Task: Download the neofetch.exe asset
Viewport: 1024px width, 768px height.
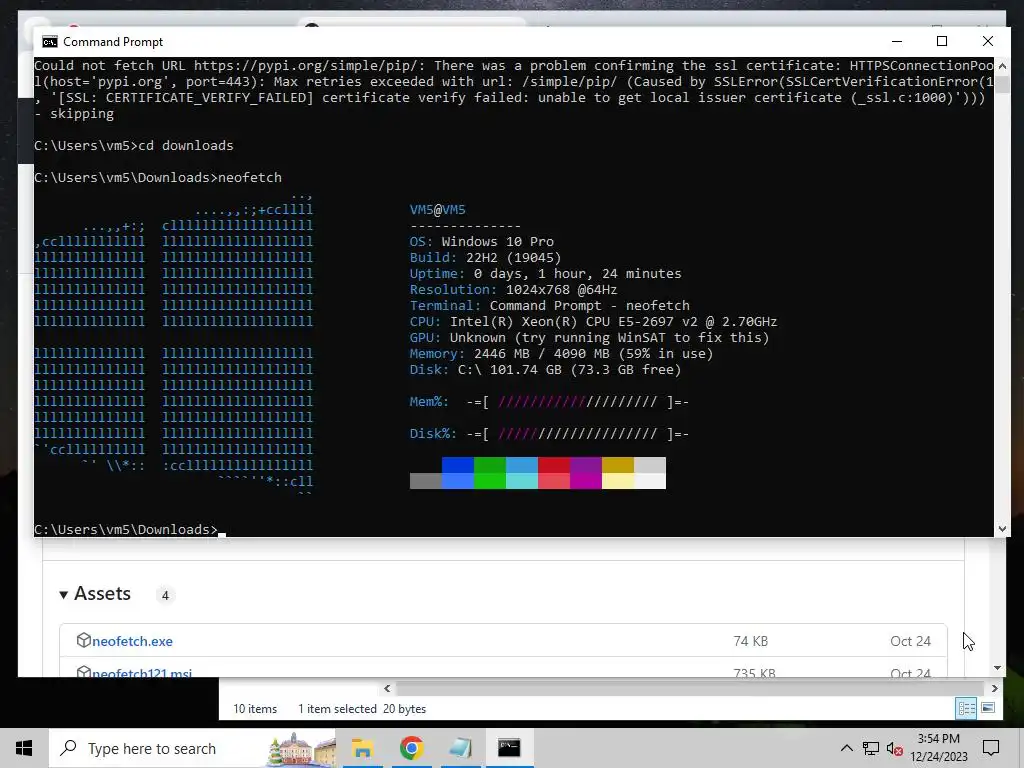Action: 133,641
